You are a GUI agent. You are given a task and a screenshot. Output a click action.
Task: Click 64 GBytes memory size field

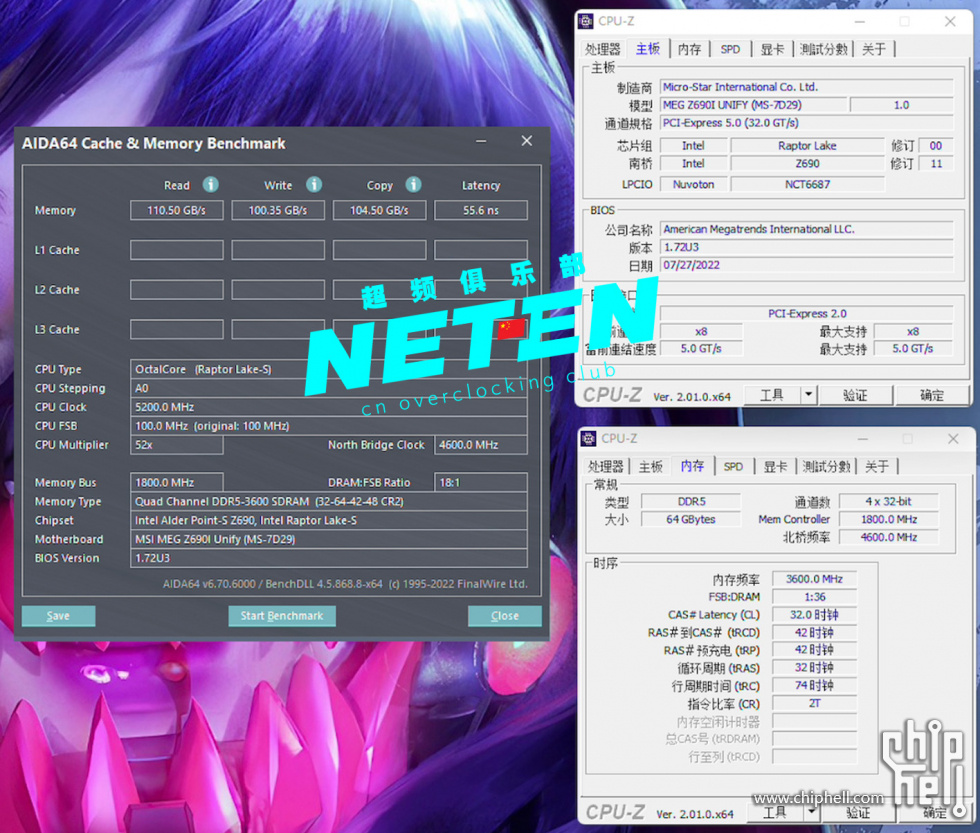point(691,519)
